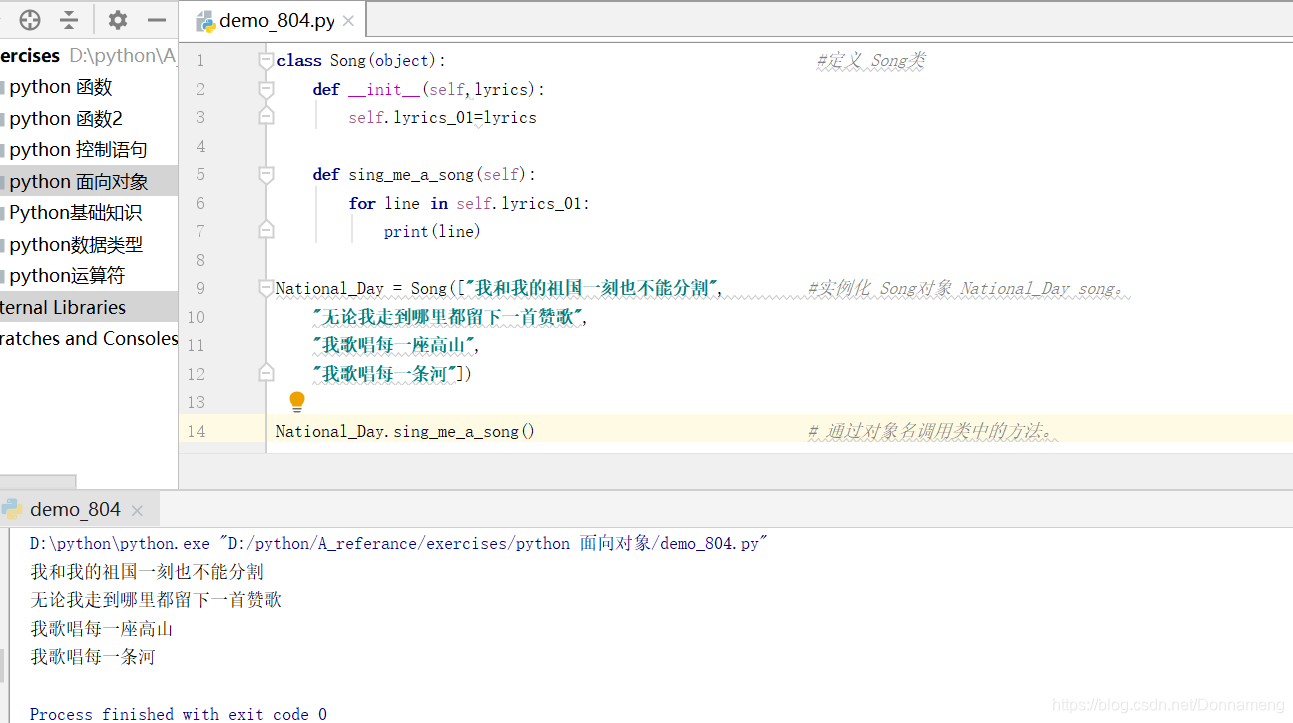
Task: Open project panel settings gear
Action: (118, 20)
